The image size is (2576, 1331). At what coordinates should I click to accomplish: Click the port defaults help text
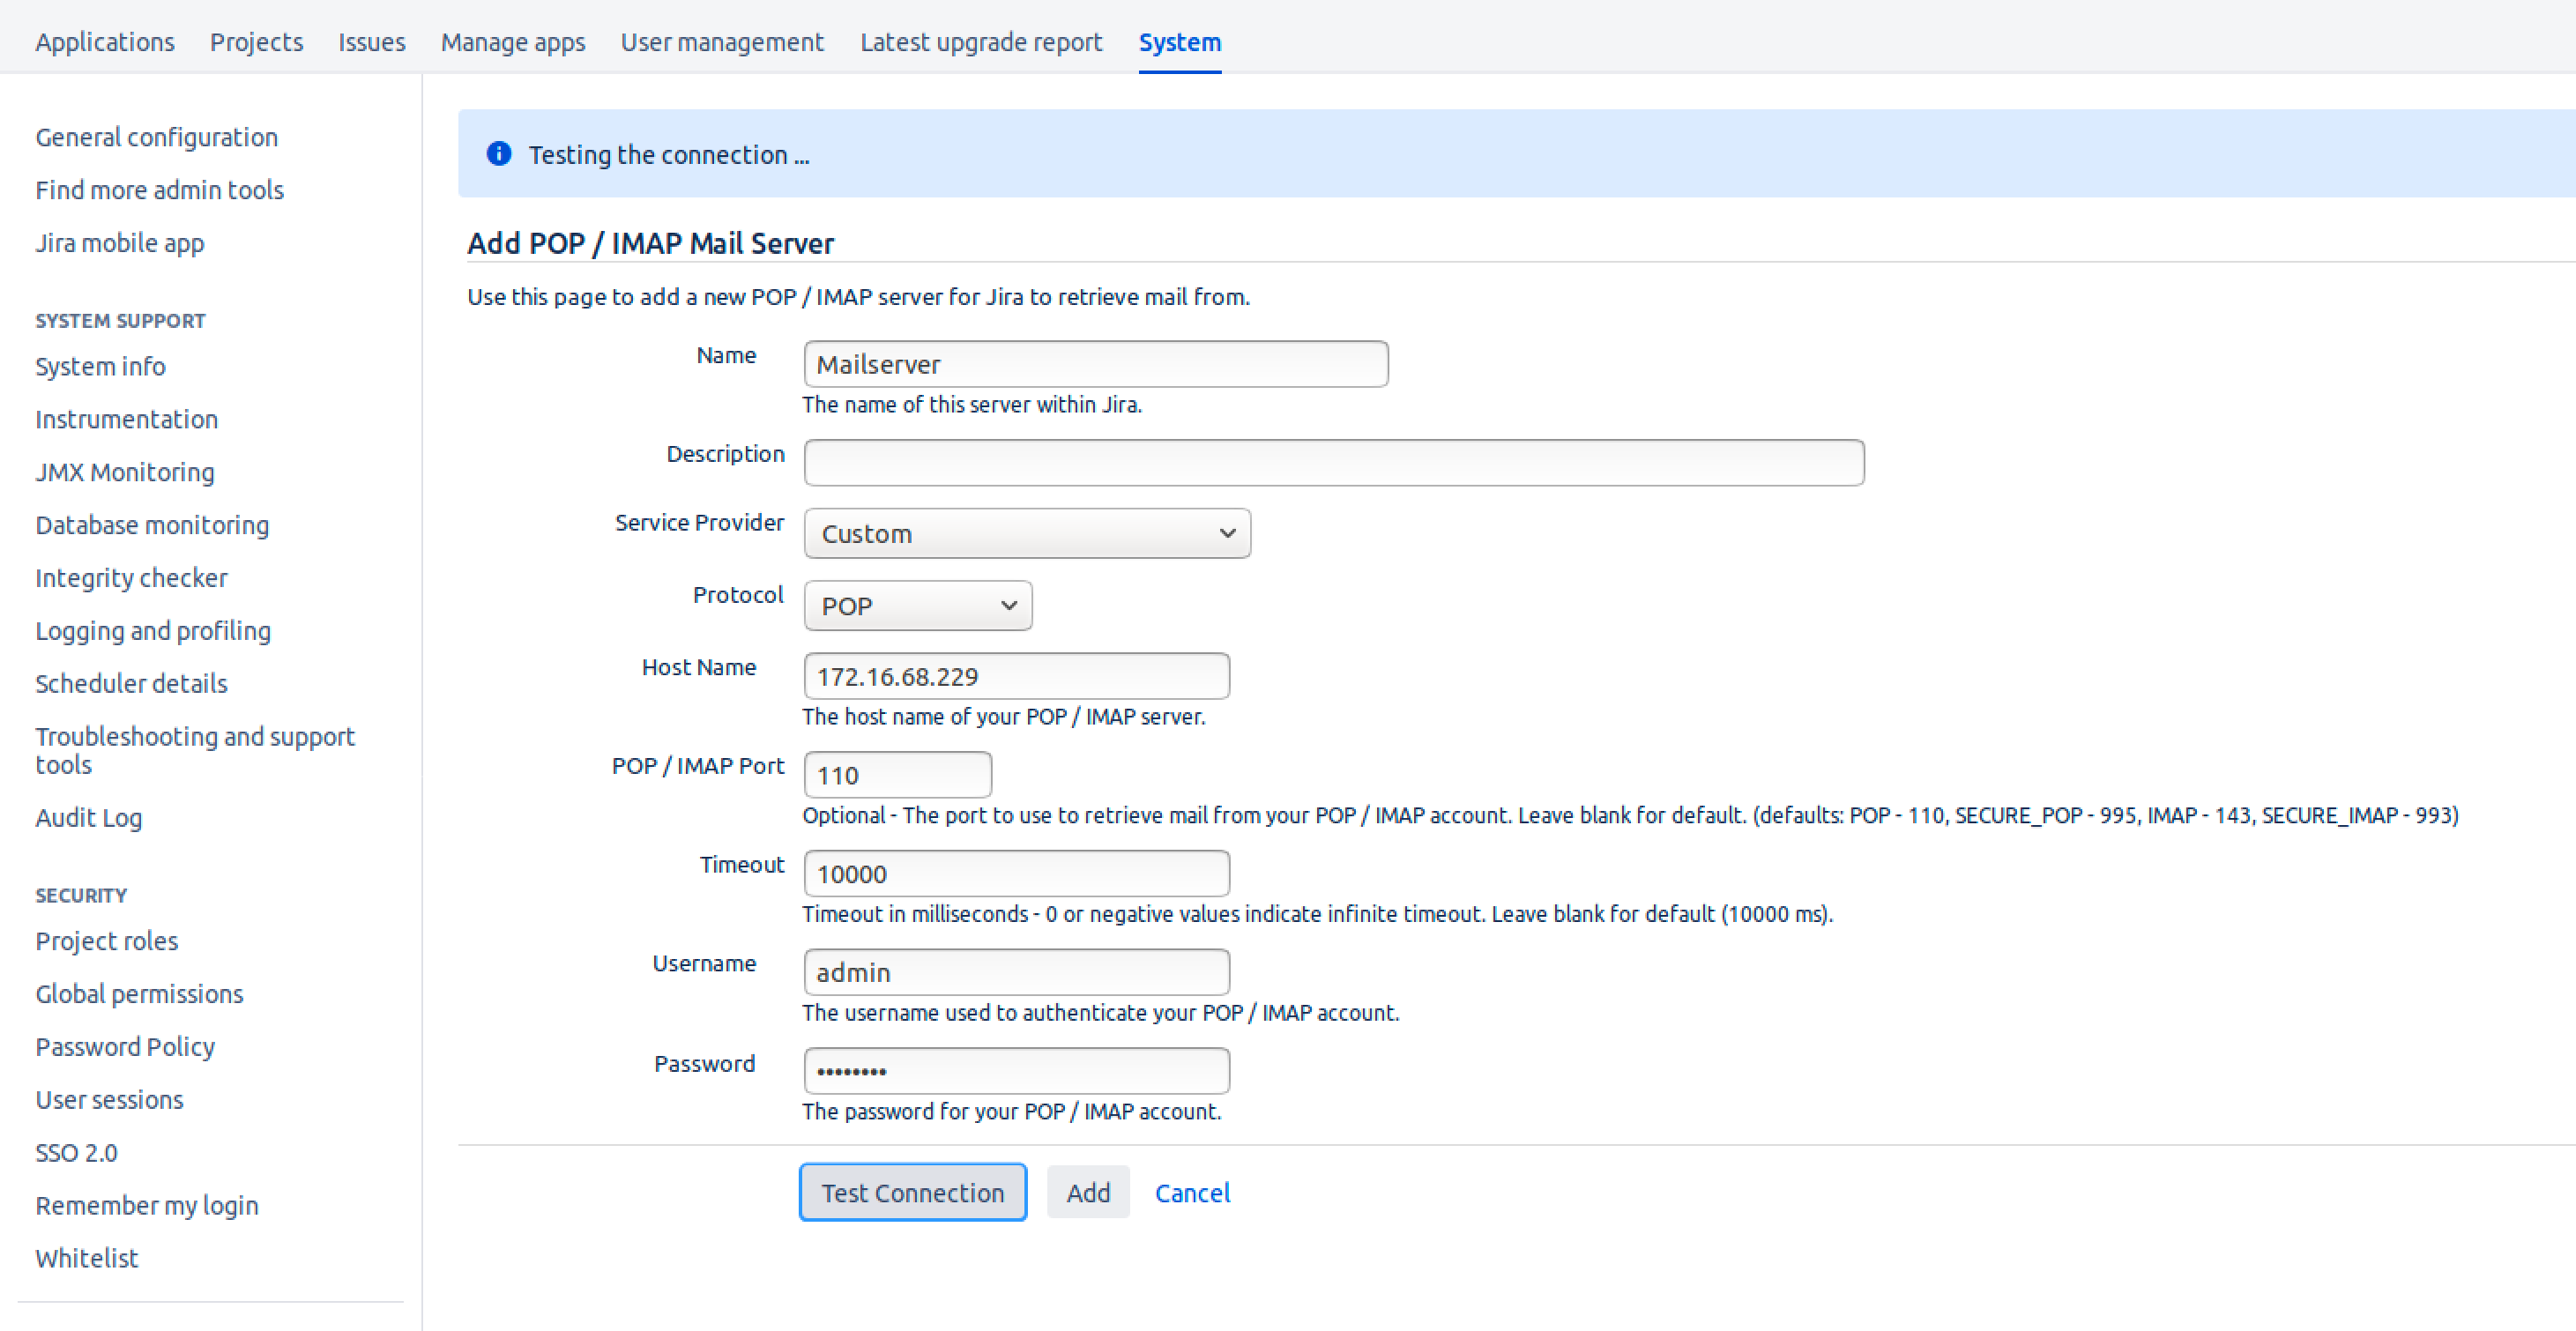[1630, 816]
